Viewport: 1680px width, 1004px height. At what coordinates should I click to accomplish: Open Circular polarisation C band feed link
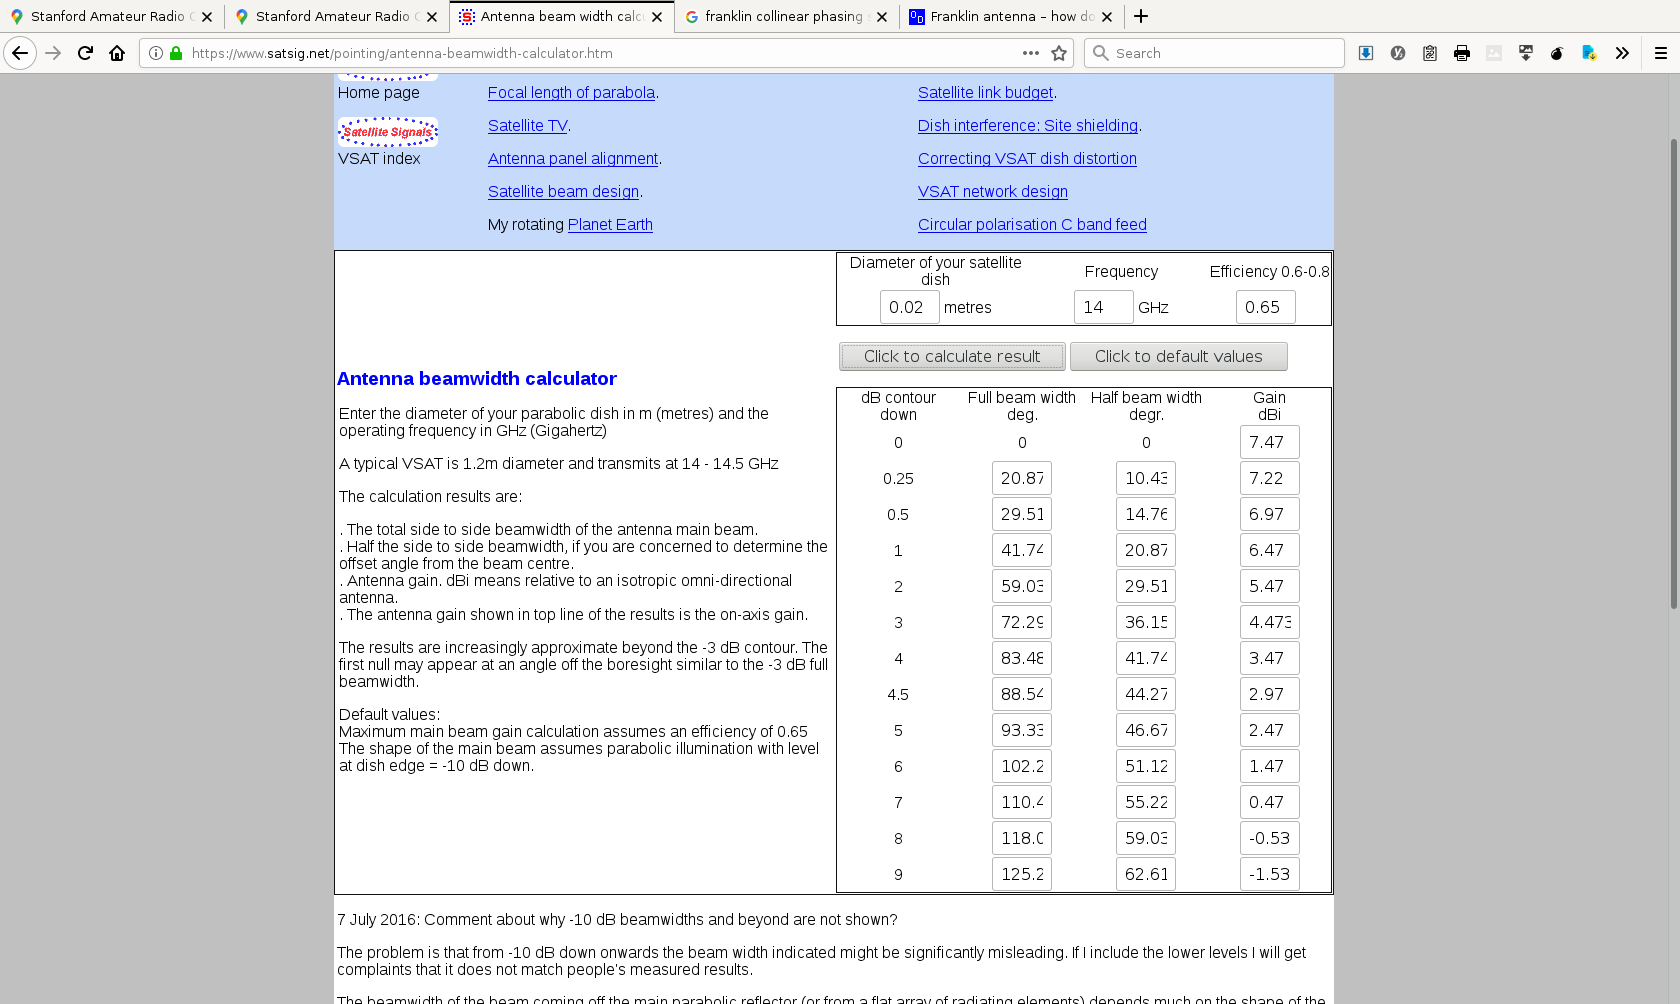pyautogui.click(x=1032, y=225)
